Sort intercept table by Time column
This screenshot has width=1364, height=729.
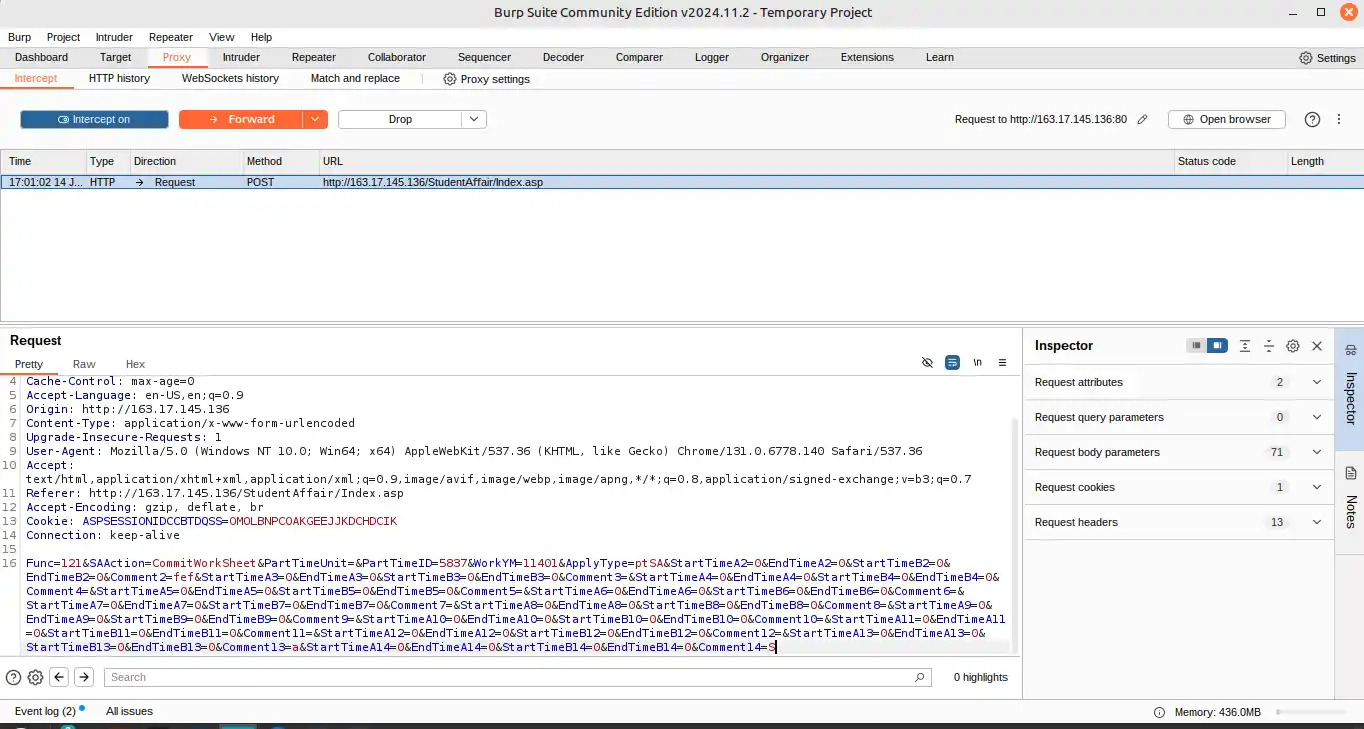tap(44, 161)
